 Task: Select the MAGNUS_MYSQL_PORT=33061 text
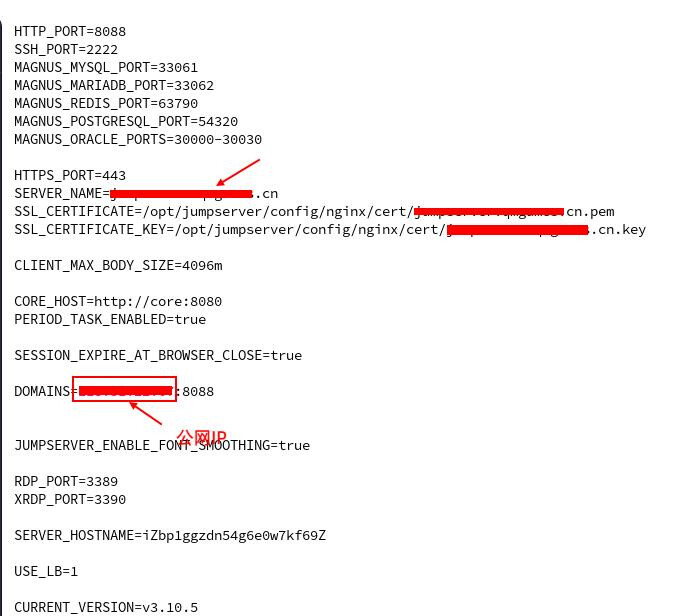pos(106,68)
